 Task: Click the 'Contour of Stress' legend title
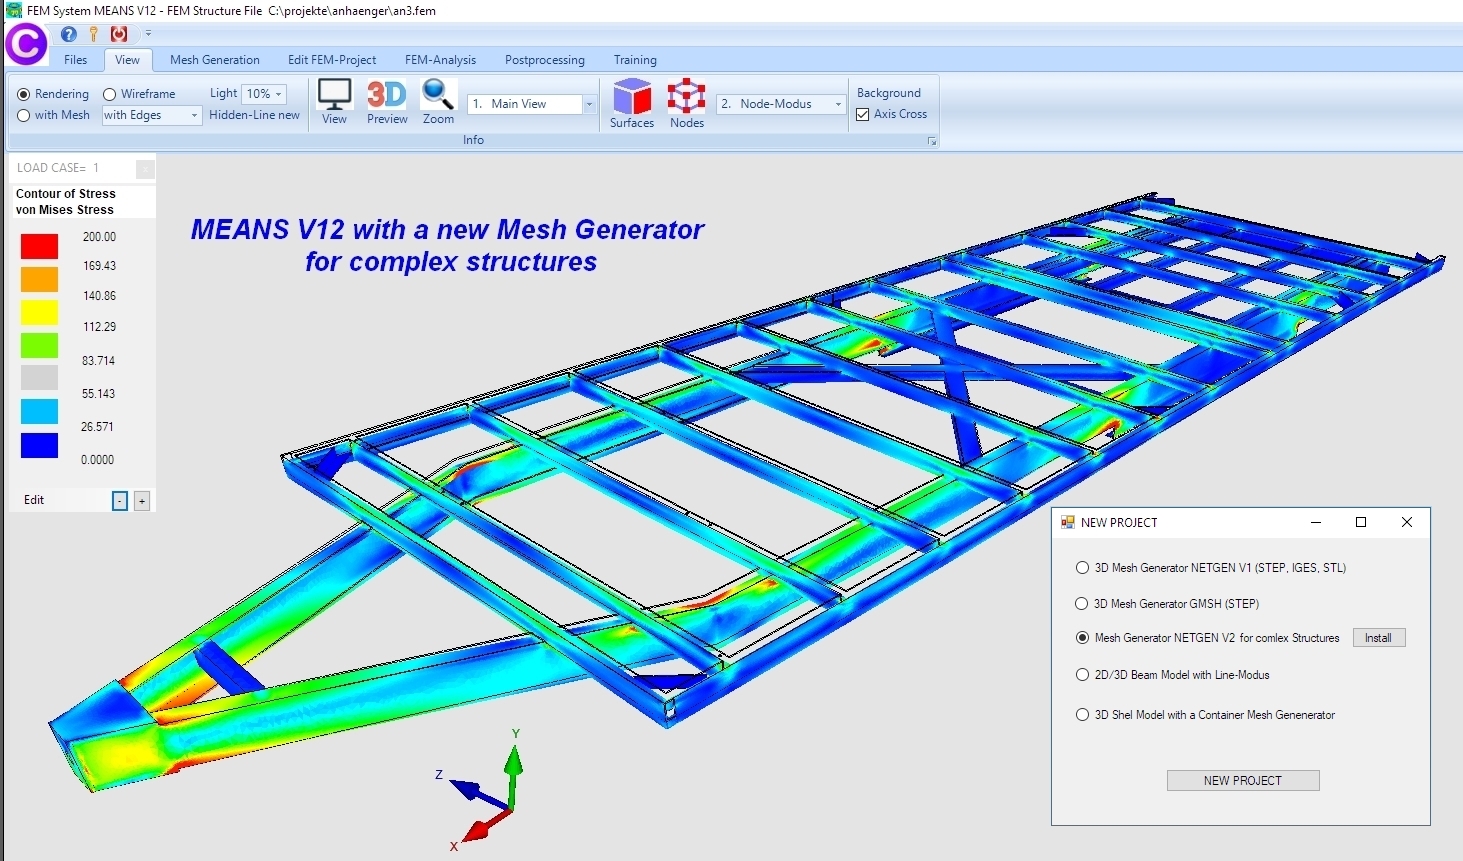66,194
